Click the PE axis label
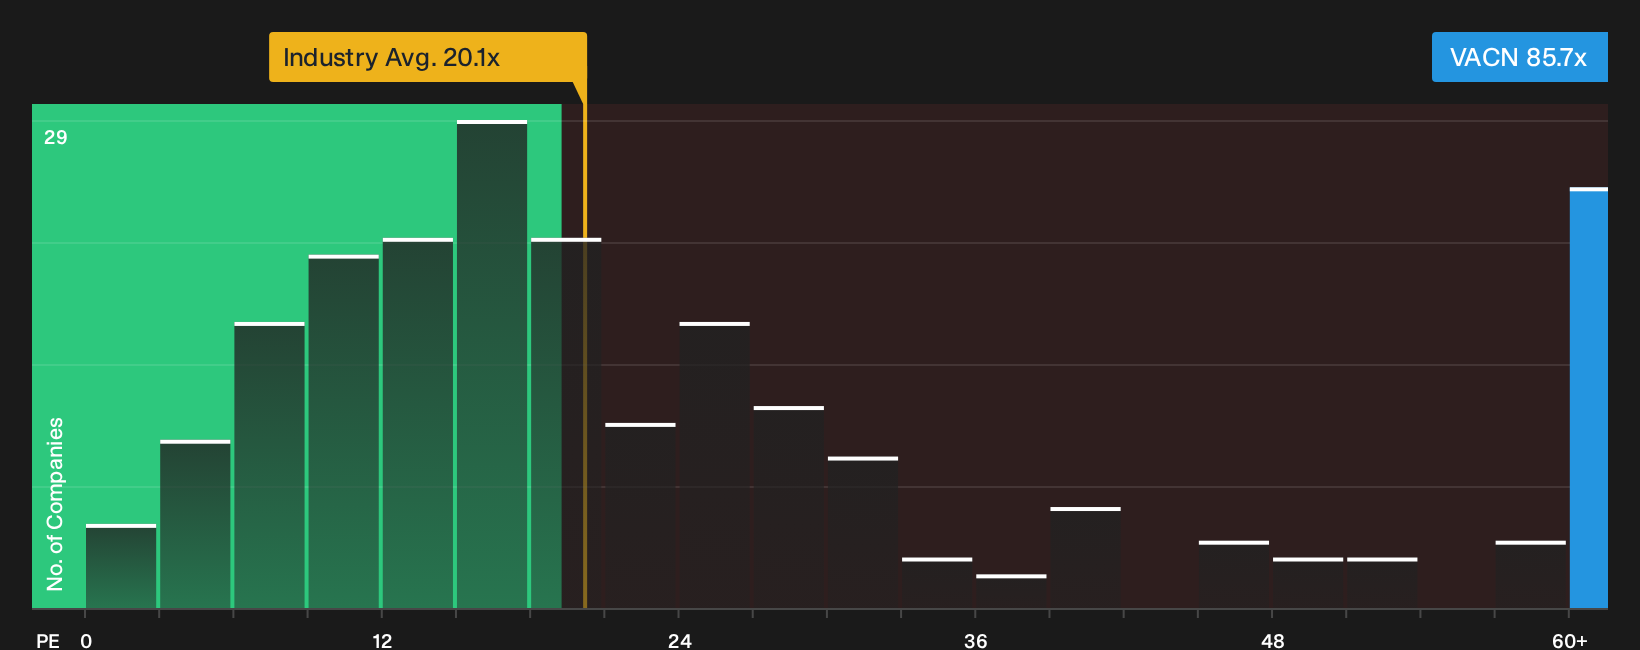This screenshot has height=650, width=1640. point(48,641)
